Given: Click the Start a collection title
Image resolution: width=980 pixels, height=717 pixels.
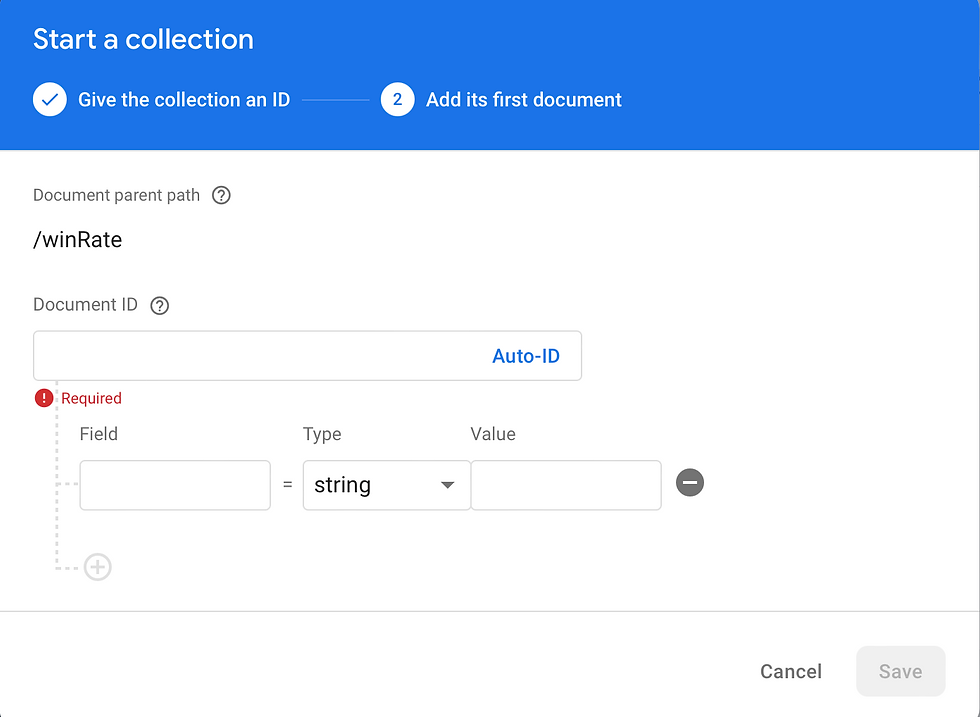Looking at the screenshot, I should tap(143, 39).
